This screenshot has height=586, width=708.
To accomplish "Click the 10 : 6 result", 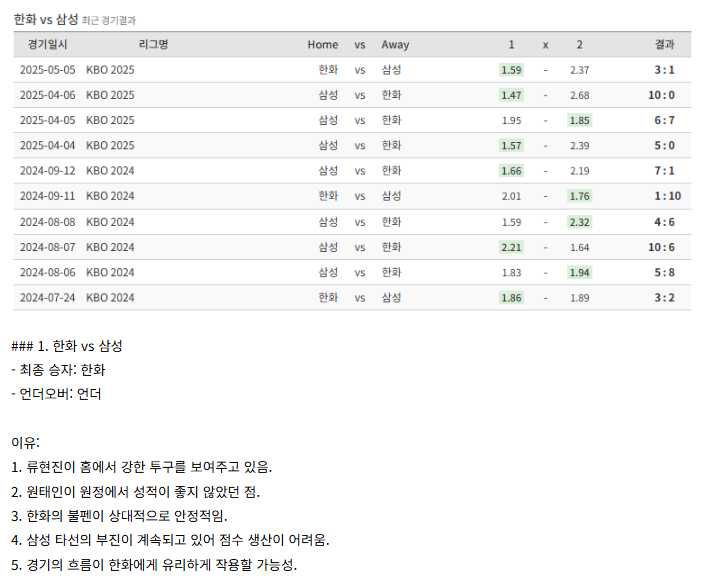I will (661, 247).
